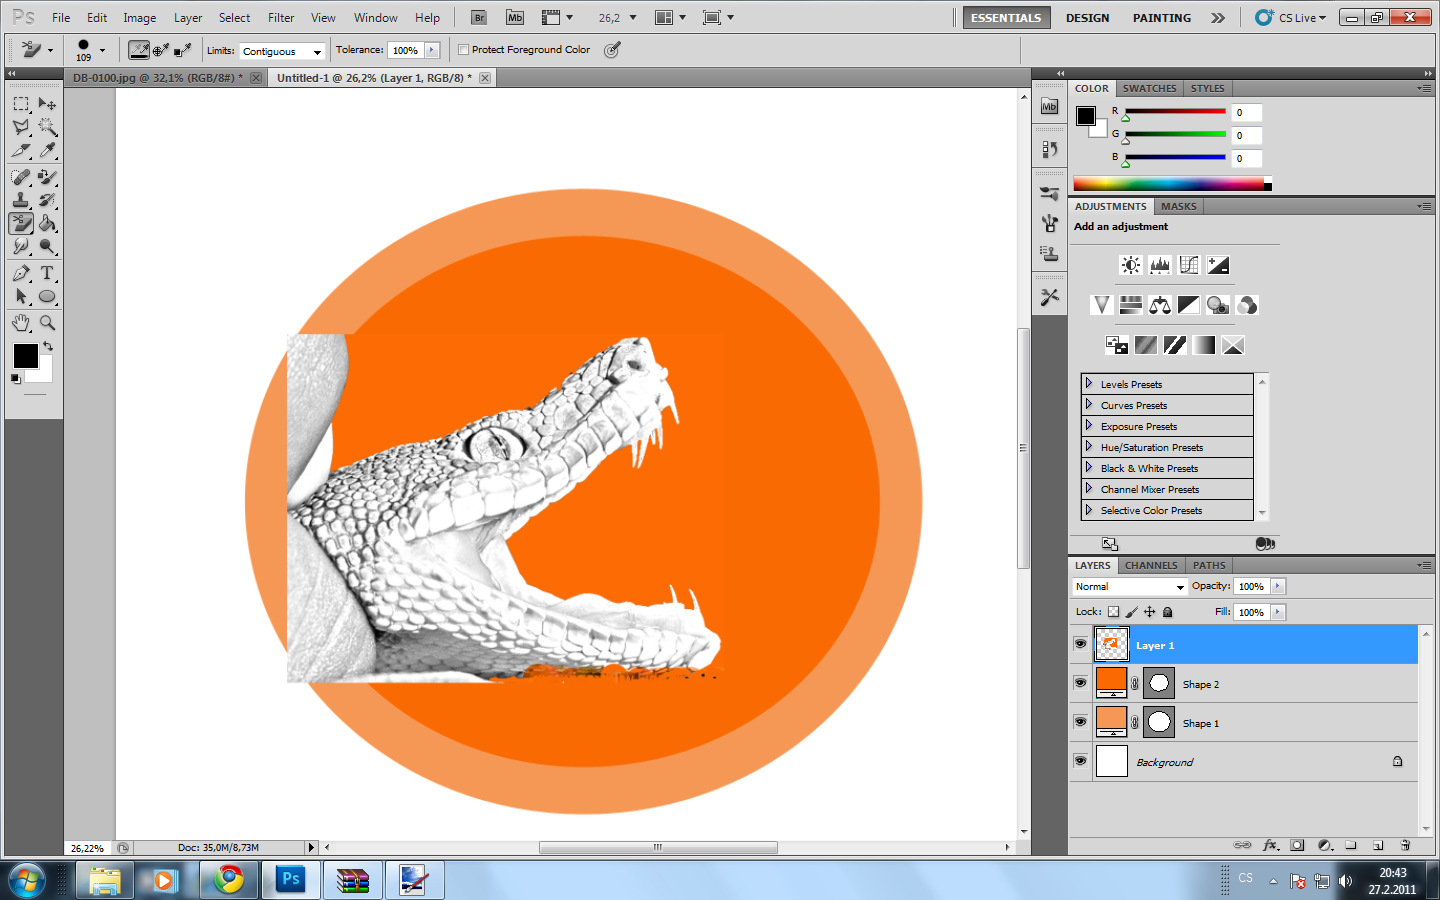Choose the Horizontal Type tool
Screen dimensions: 1440x900
point(47,273)
